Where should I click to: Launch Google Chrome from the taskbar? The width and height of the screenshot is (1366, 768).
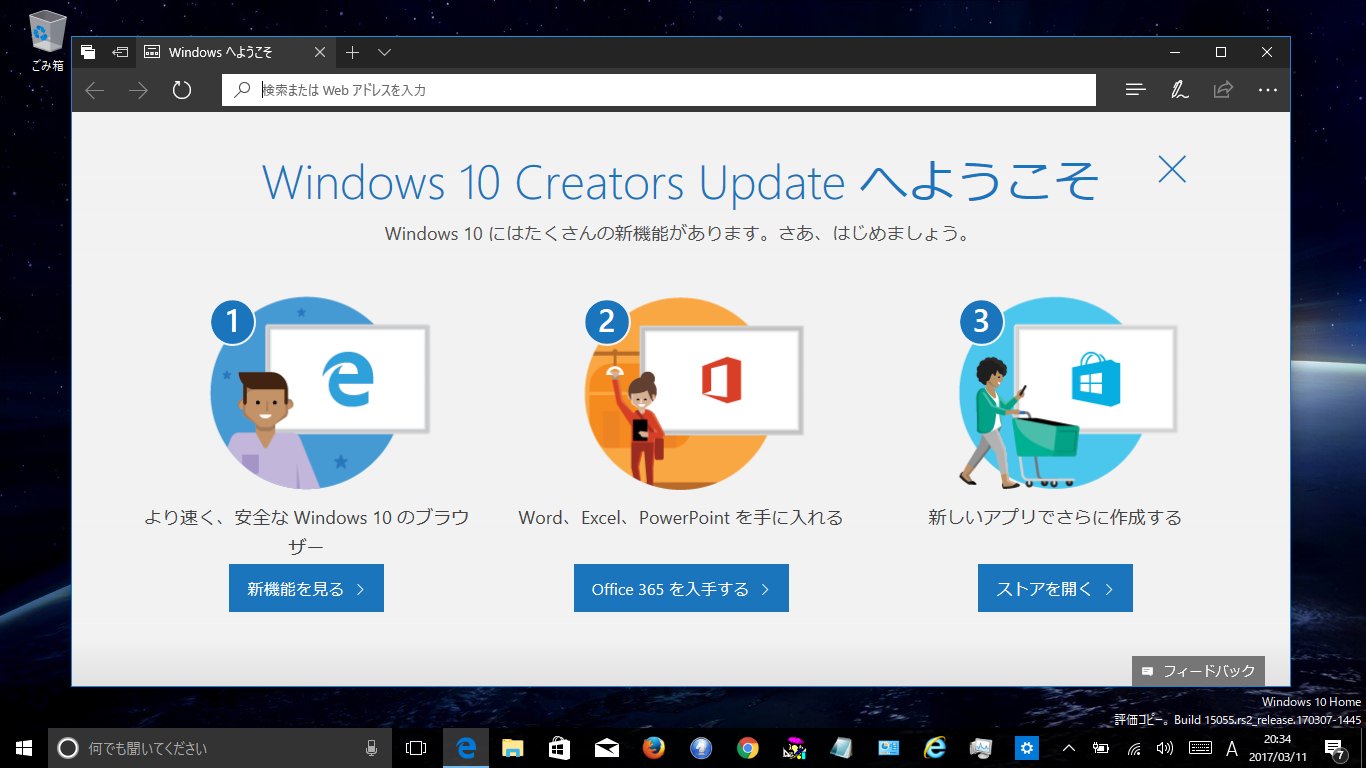coord(747,747)
